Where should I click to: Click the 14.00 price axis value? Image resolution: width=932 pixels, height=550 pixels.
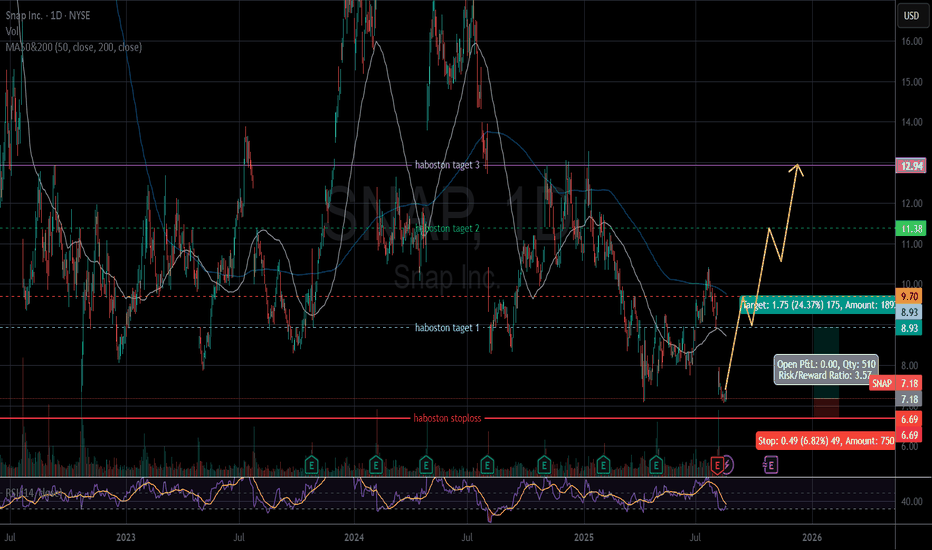[x=911, y=122]
